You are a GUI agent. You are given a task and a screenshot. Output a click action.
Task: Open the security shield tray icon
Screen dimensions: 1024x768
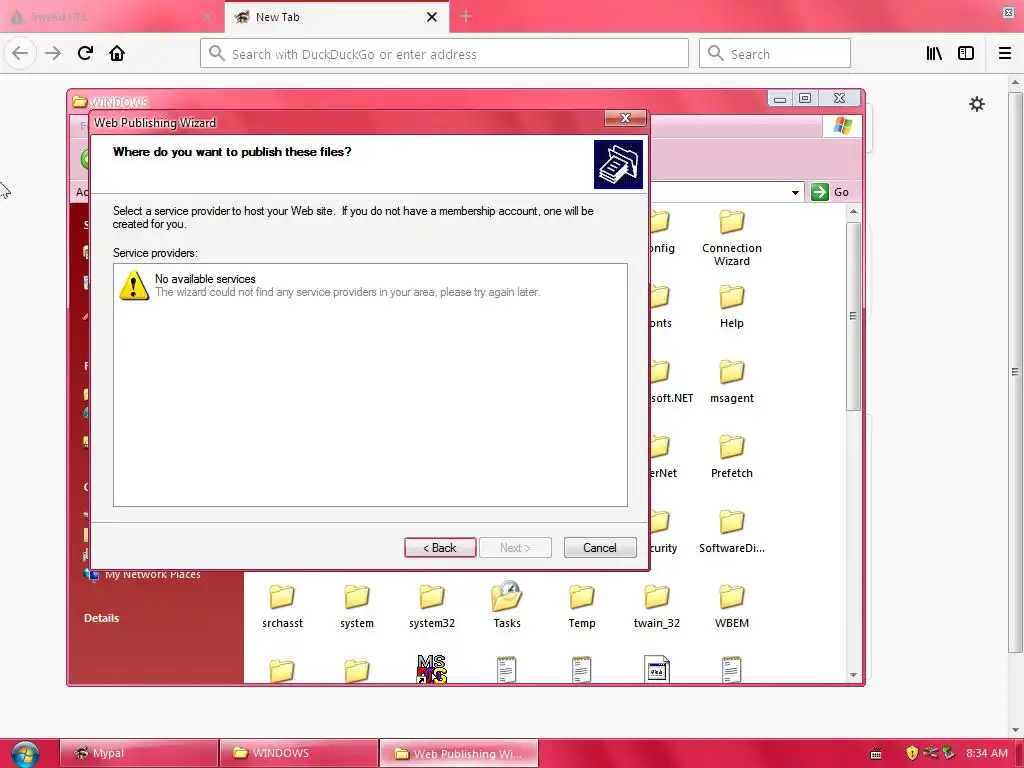click(912, 753)
